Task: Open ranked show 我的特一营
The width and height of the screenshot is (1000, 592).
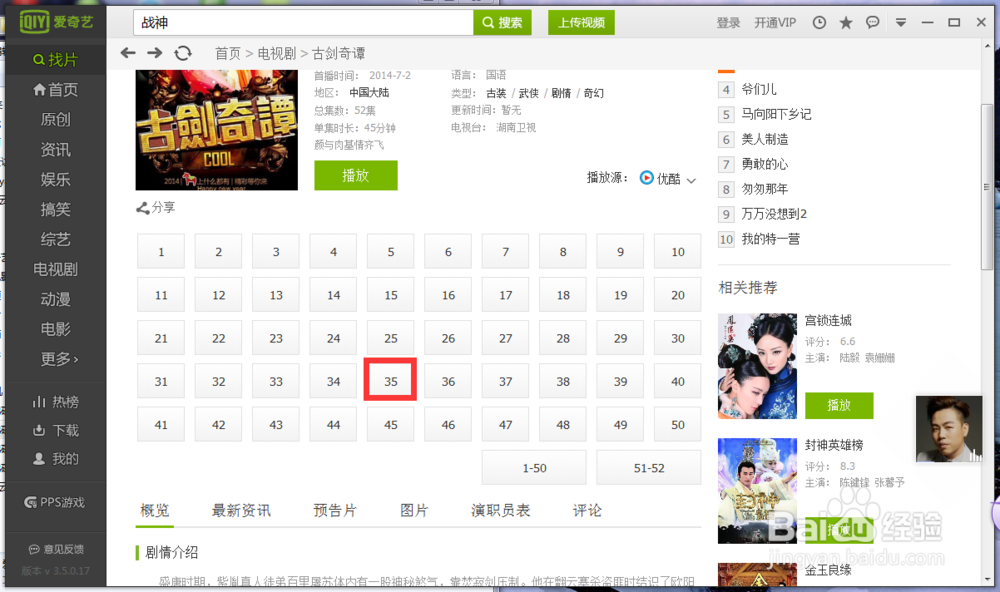Action: tap(770, 239)
